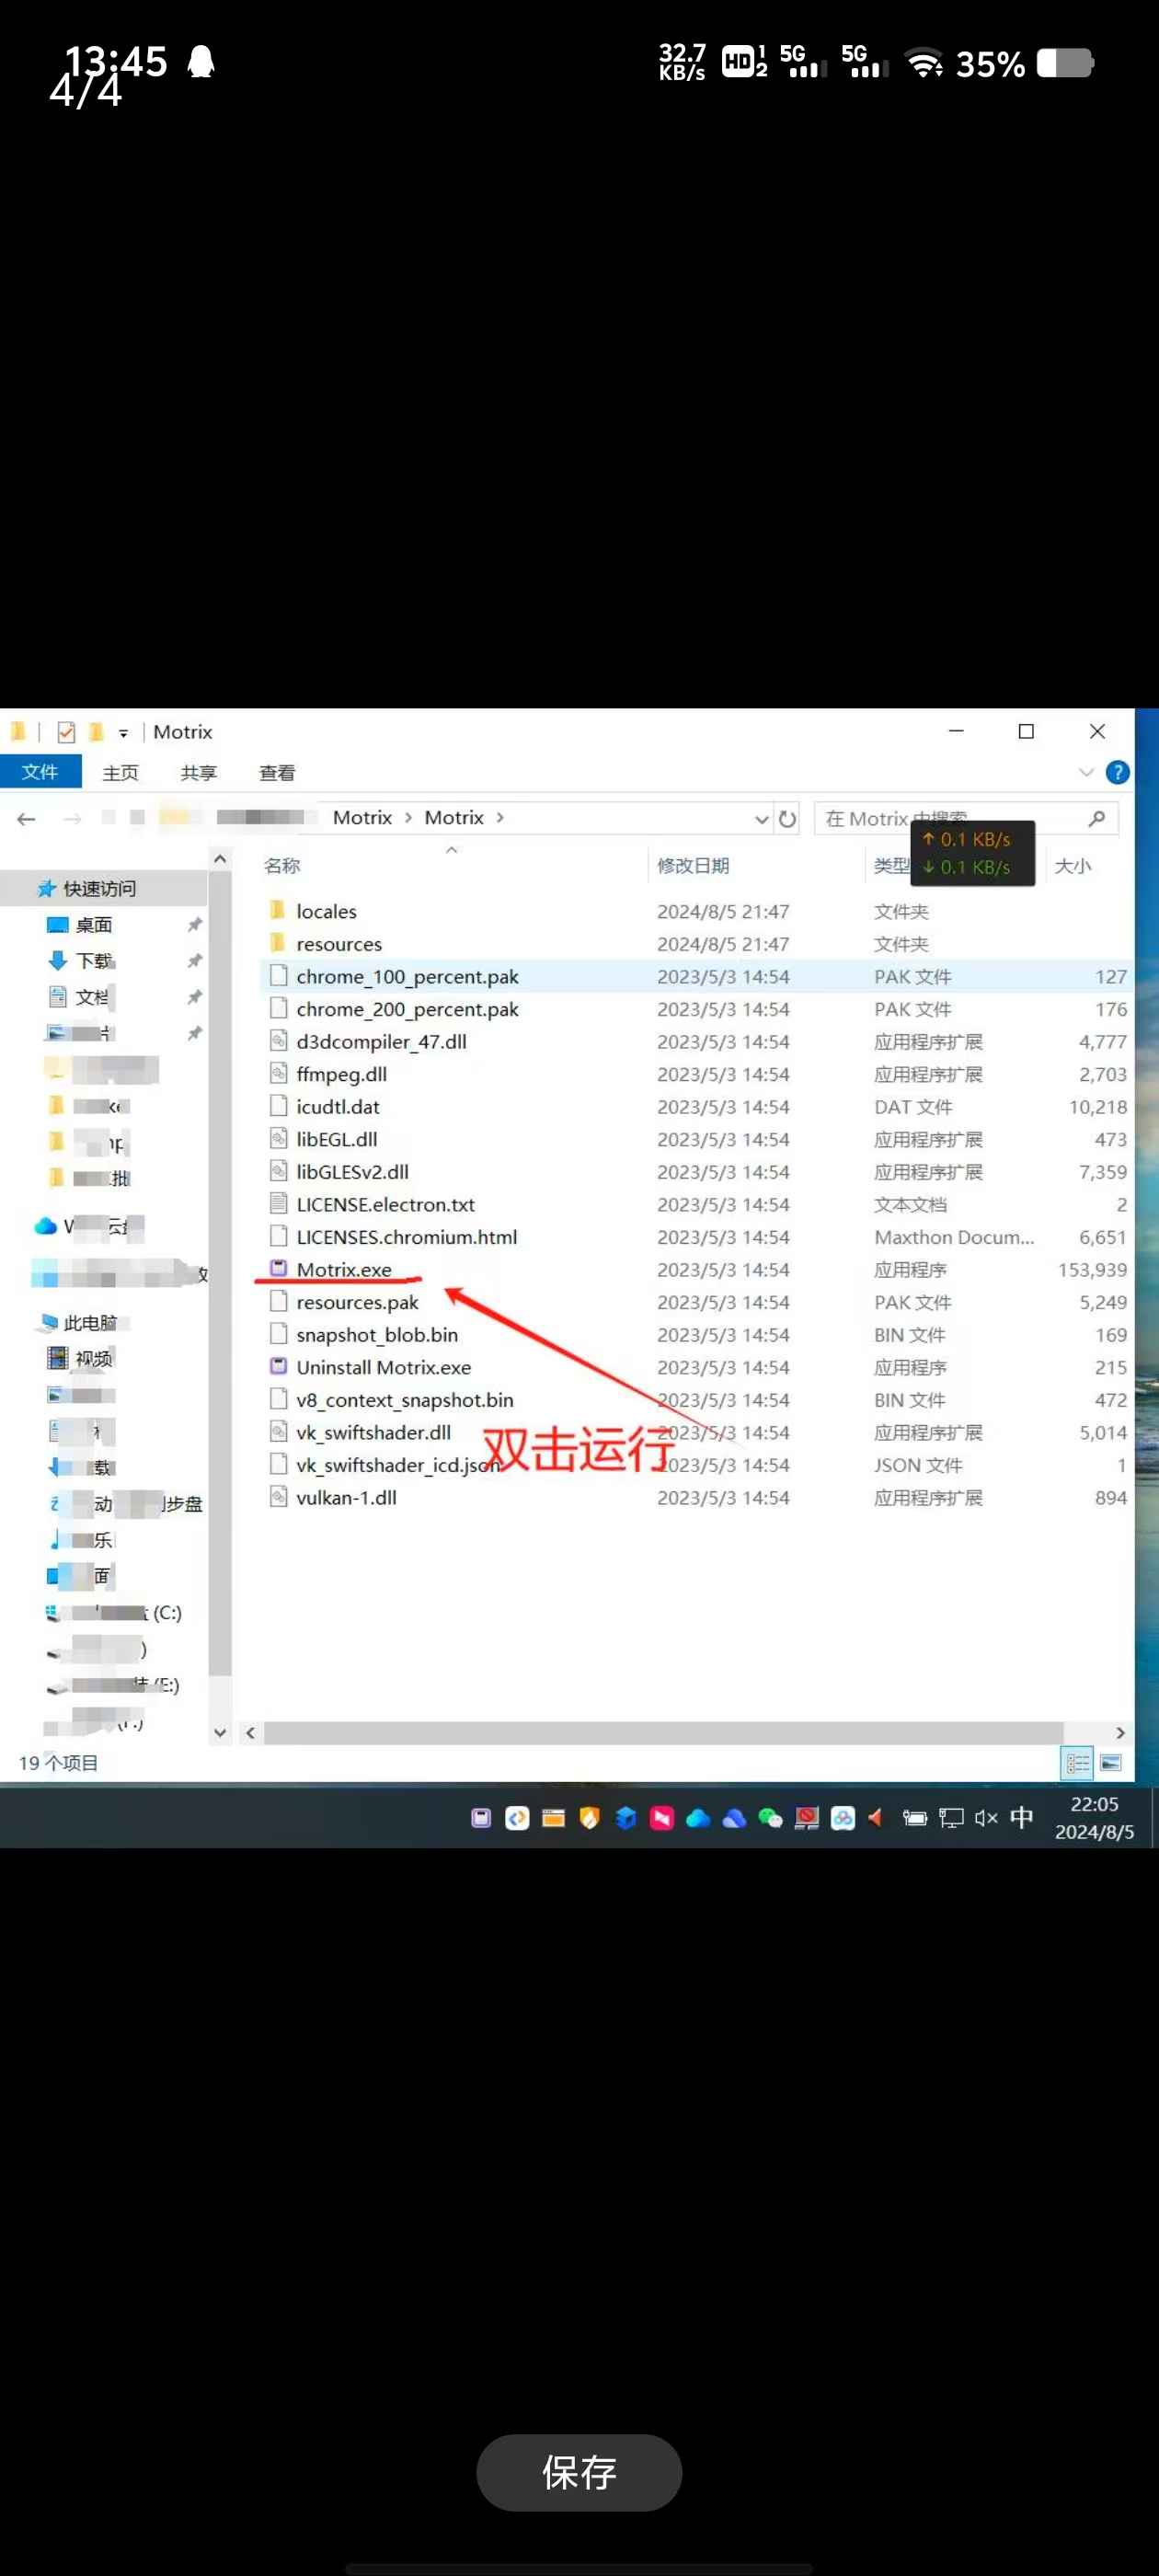This screenshot has height=2576, width=1159.
Task: Open the Explorer help question-mark icon
Action: point(1117,772)
